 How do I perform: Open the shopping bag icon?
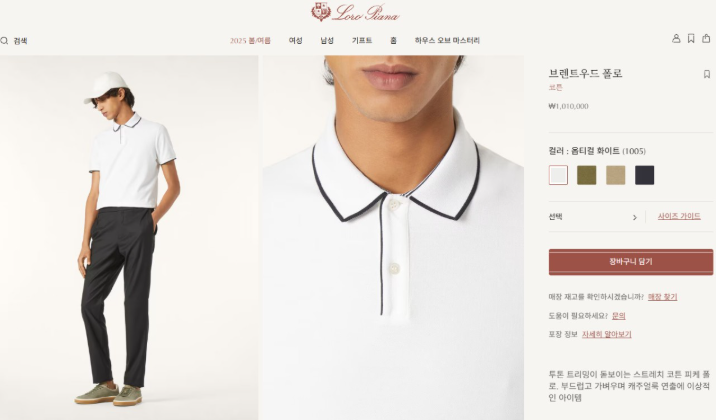[x=706, y=39]
